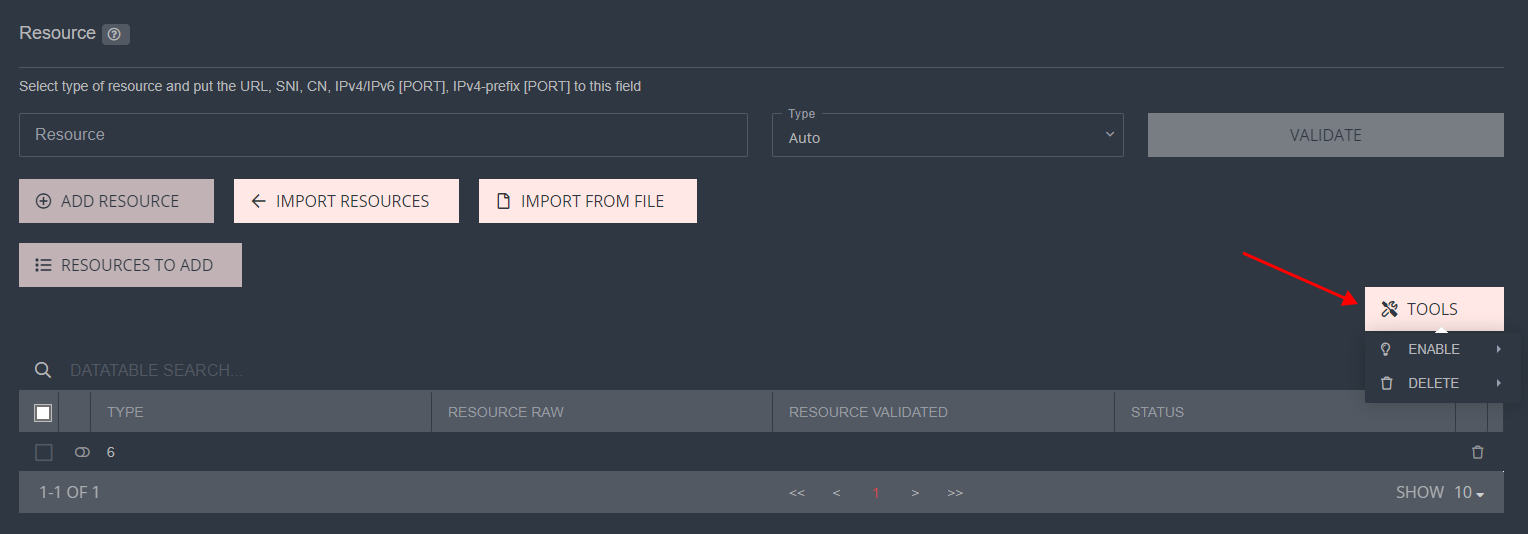Click the Import From File button
The height and width of the screenshot is (534, 1528).
(x=587, y=201)
